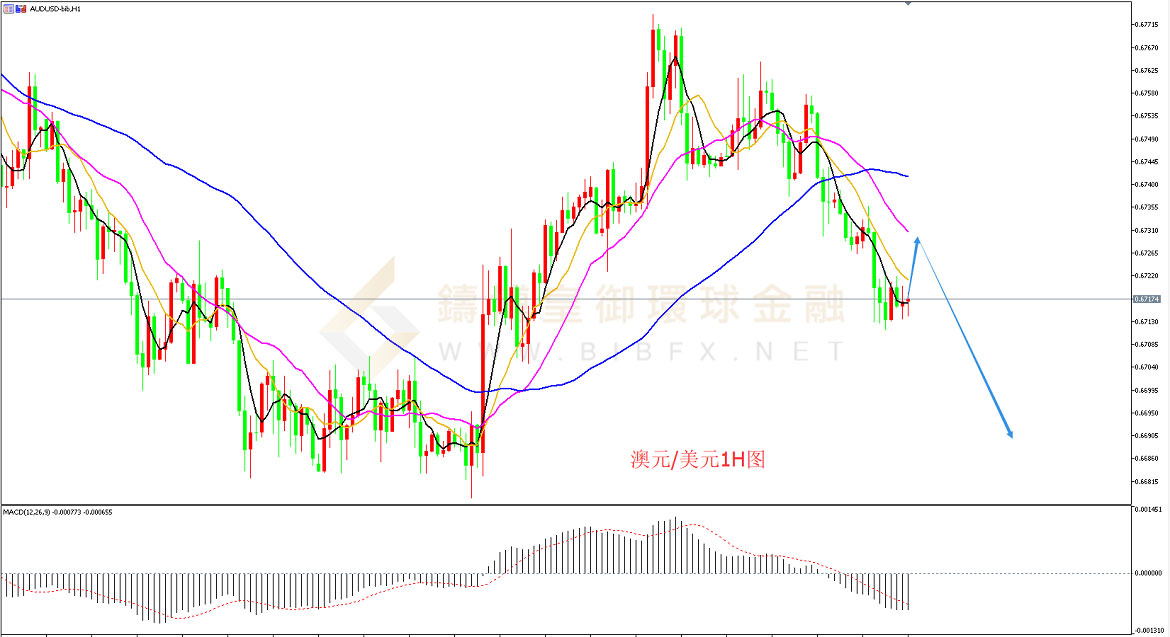Click the MACD(12,26,9) indicator label

point(57,512)
